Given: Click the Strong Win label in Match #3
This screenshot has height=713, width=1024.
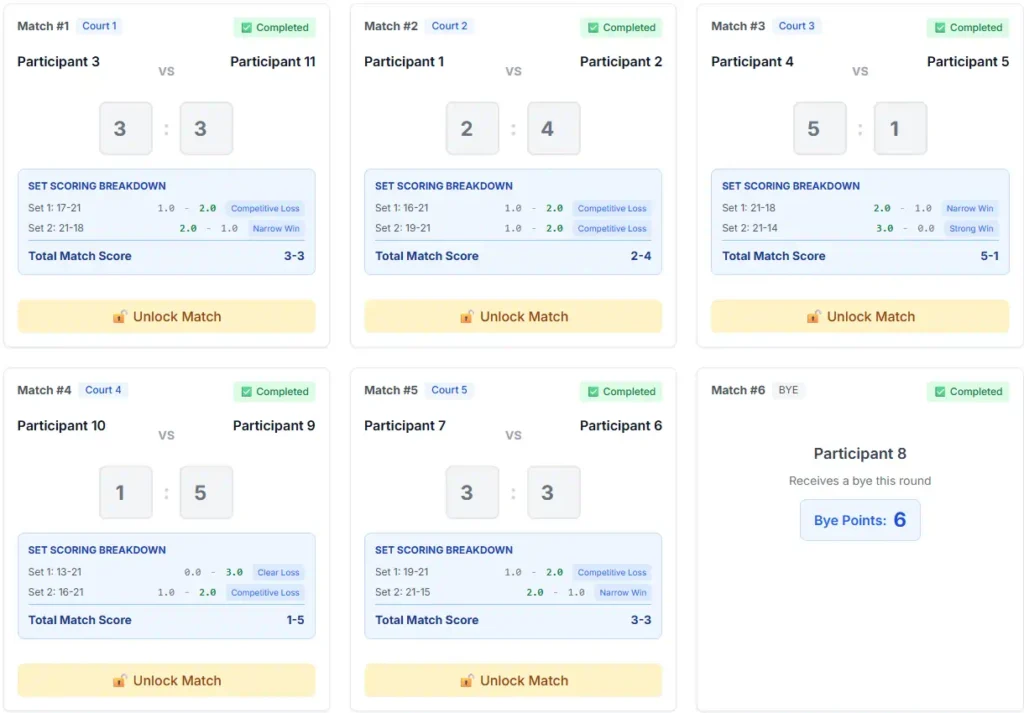Looking at the screenshot, I should [970, 229].
